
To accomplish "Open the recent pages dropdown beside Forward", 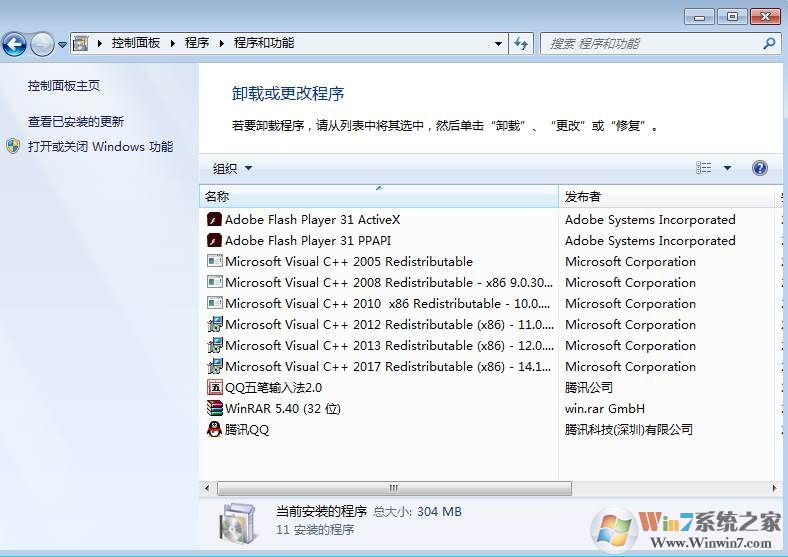I will click(62, 44).
